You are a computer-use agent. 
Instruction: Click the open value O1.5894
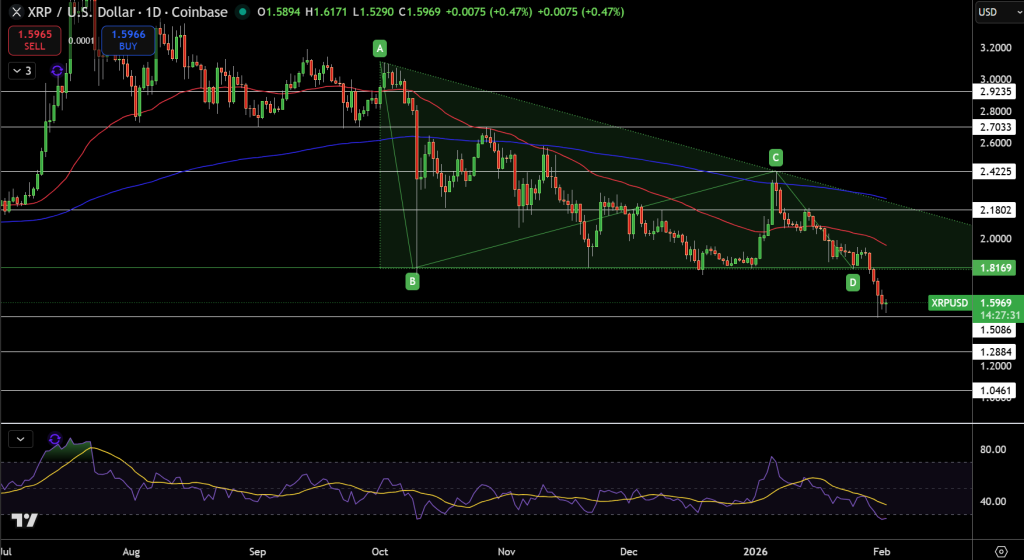click(281, 12)
